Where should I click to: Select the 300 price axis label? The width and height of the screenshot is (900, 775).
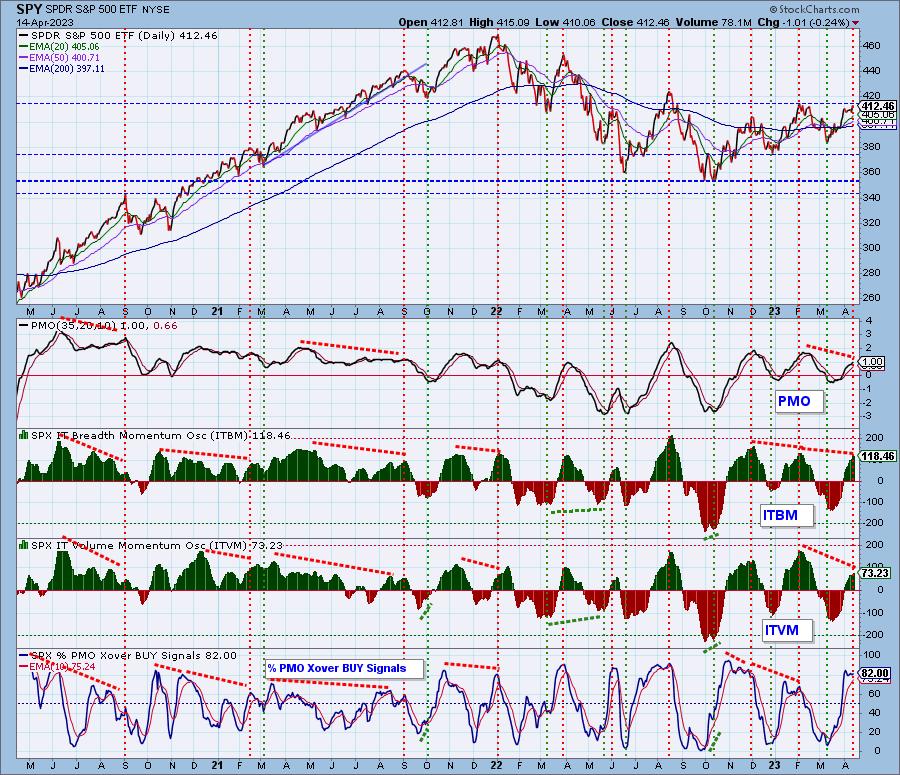871,247
